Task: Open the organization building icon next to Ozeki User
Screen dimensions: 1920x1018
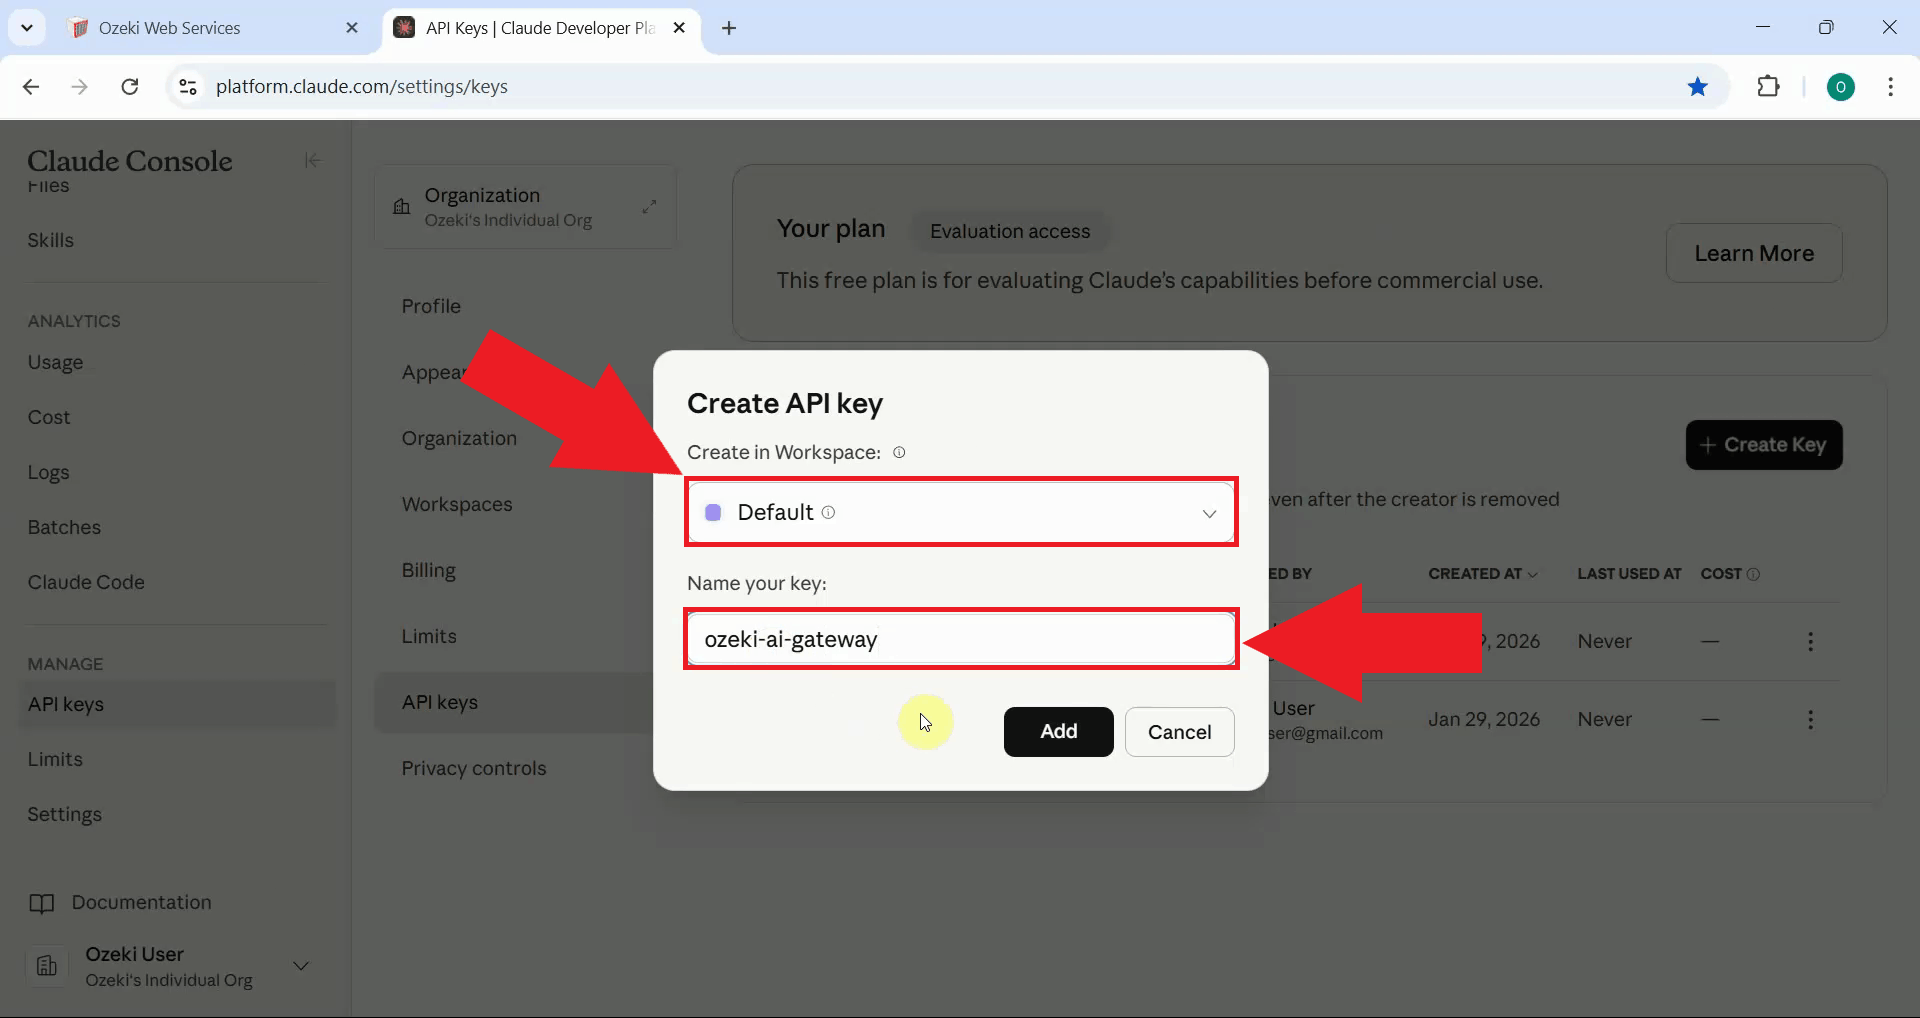Action: [47, 966]
